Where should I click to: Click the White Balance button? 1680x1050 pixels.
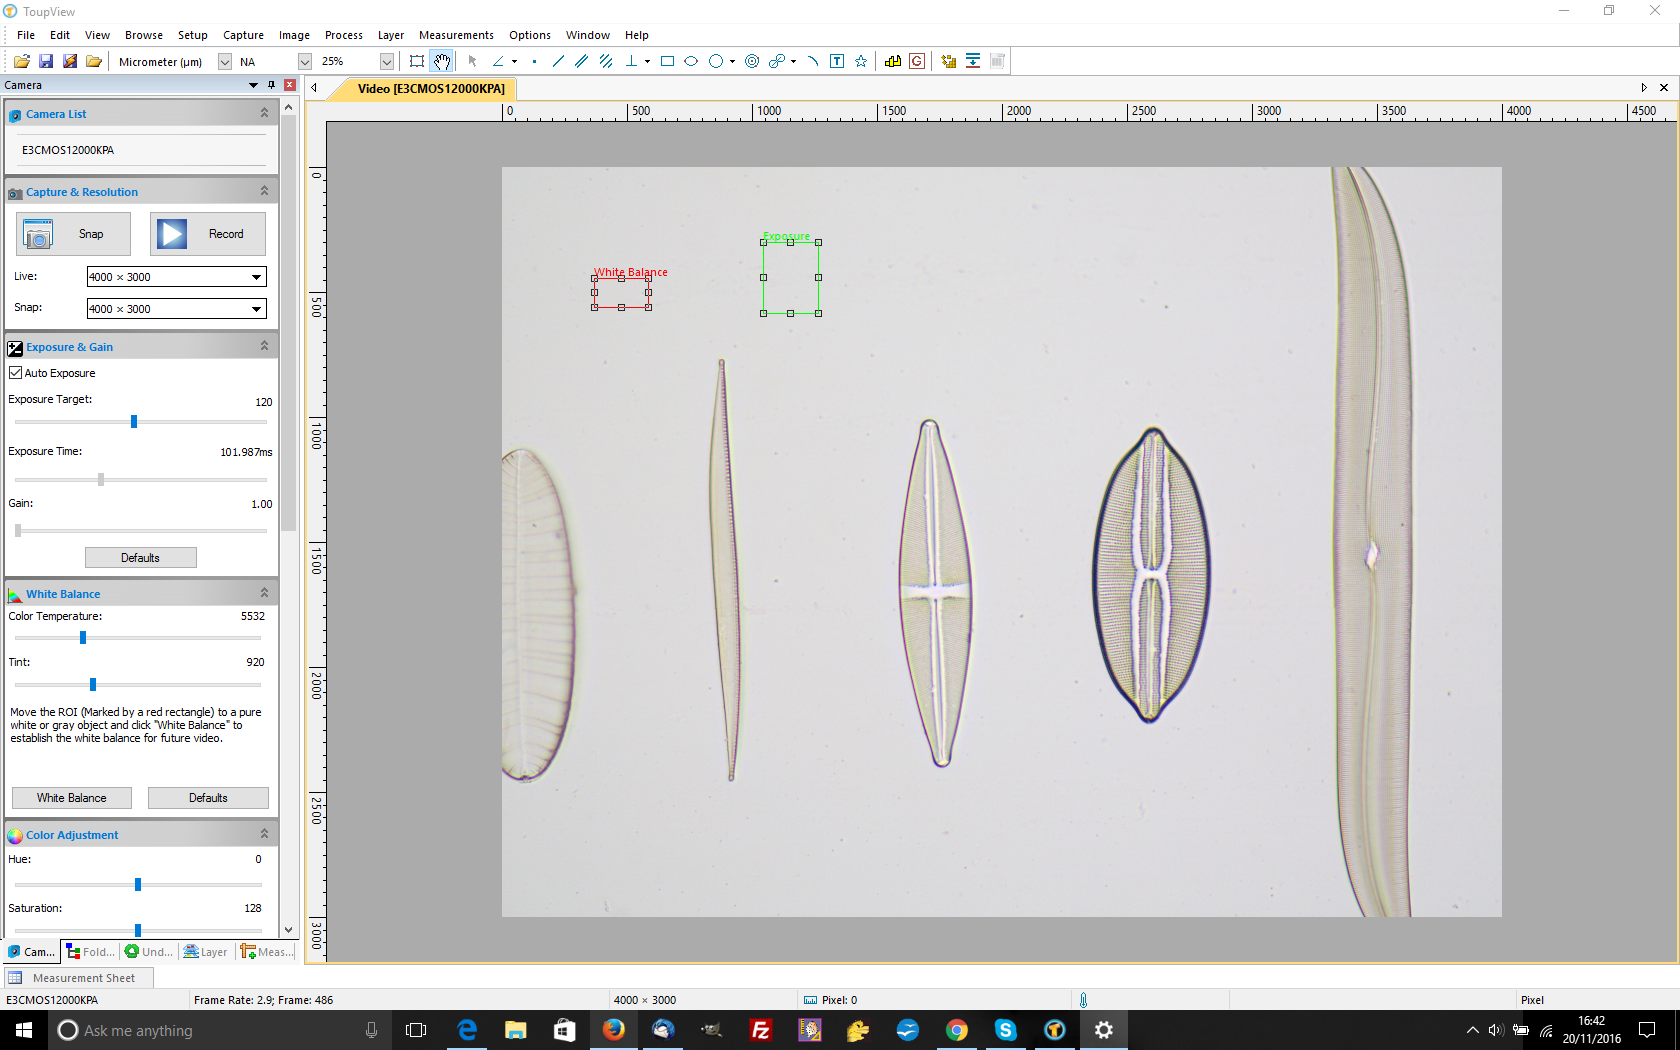click(x=71, y=798)
